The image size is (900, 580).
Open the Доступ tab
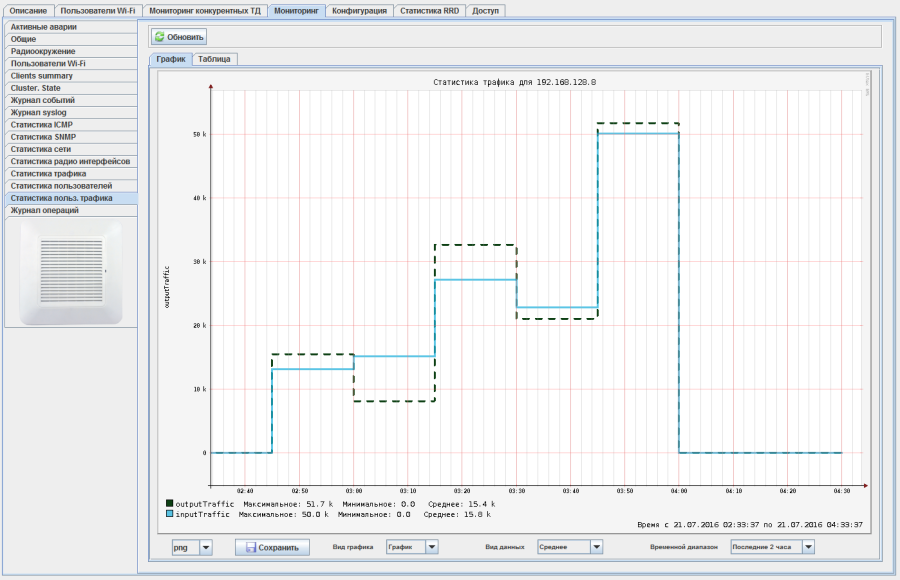pos(486,10)
